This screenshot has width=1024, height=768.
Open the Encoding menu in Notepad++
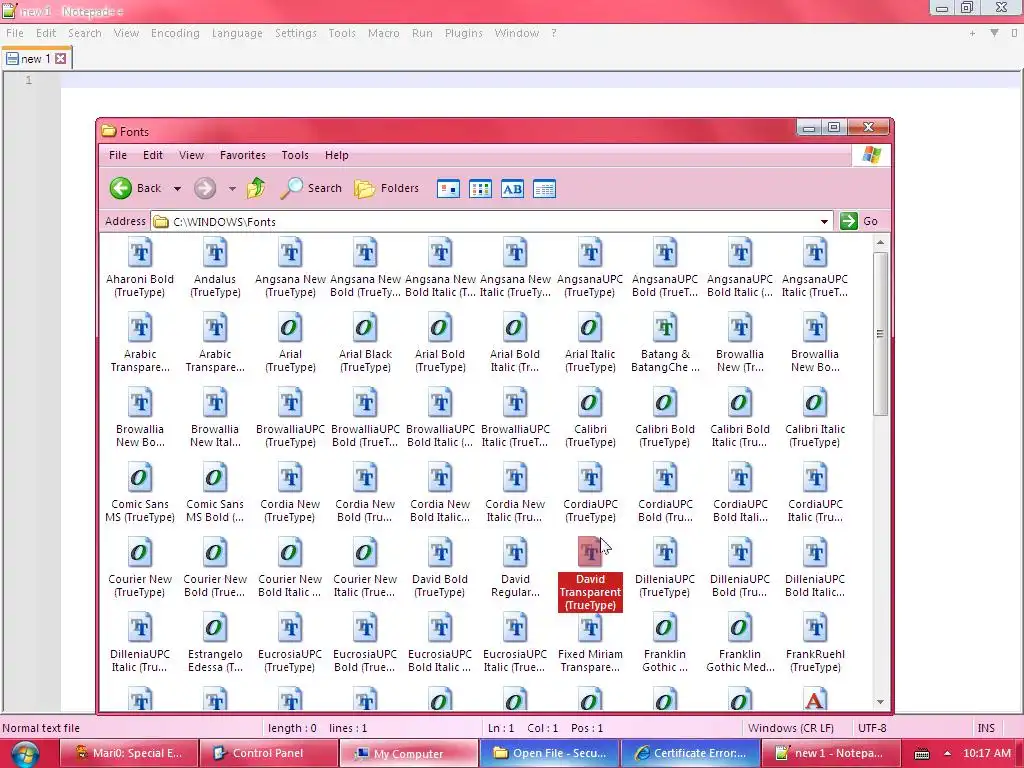pos(175,33)
